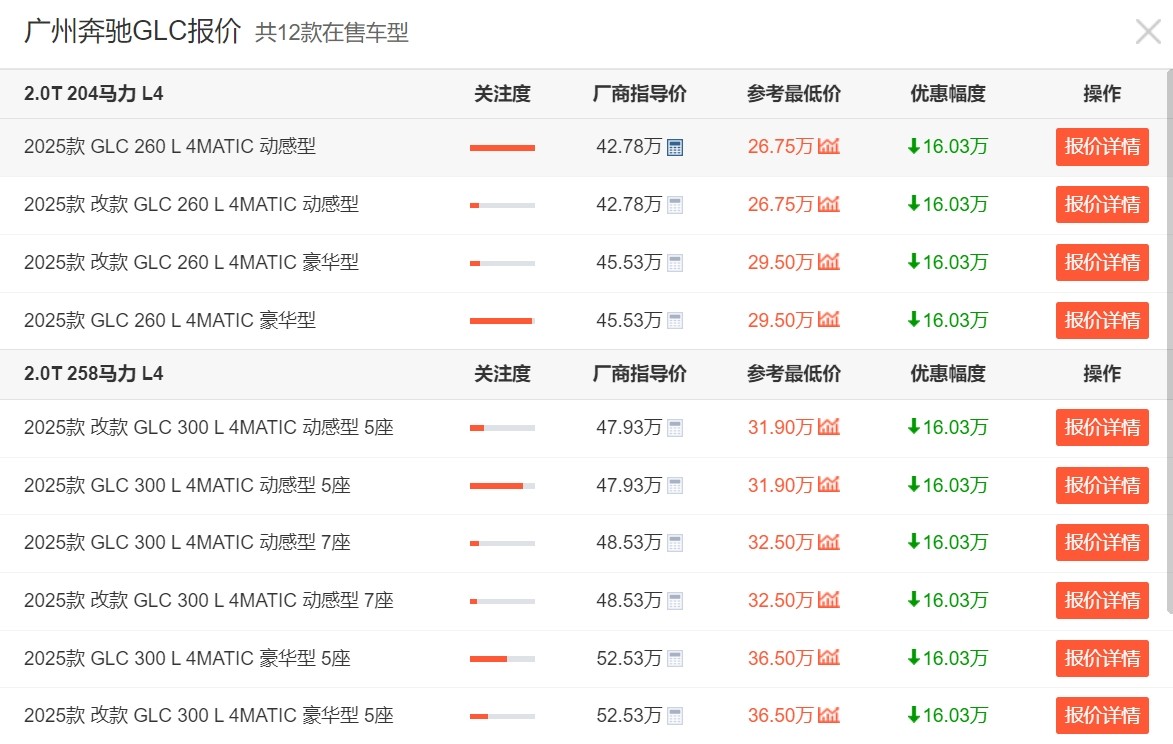
Task: Click 优惠幅度 header in 258马力 section
Action: 948,373
